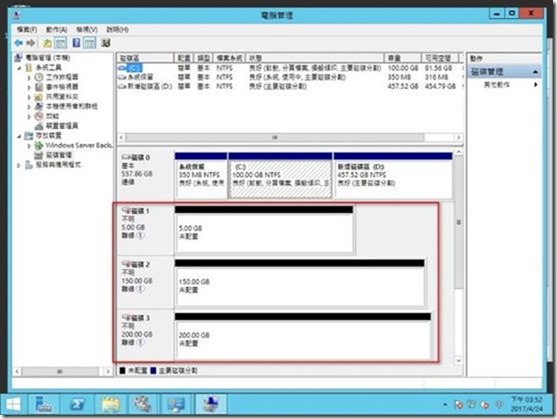Click the 磁碟 2 offline disk label
The image size is (557, 419).
pos(145,282)
